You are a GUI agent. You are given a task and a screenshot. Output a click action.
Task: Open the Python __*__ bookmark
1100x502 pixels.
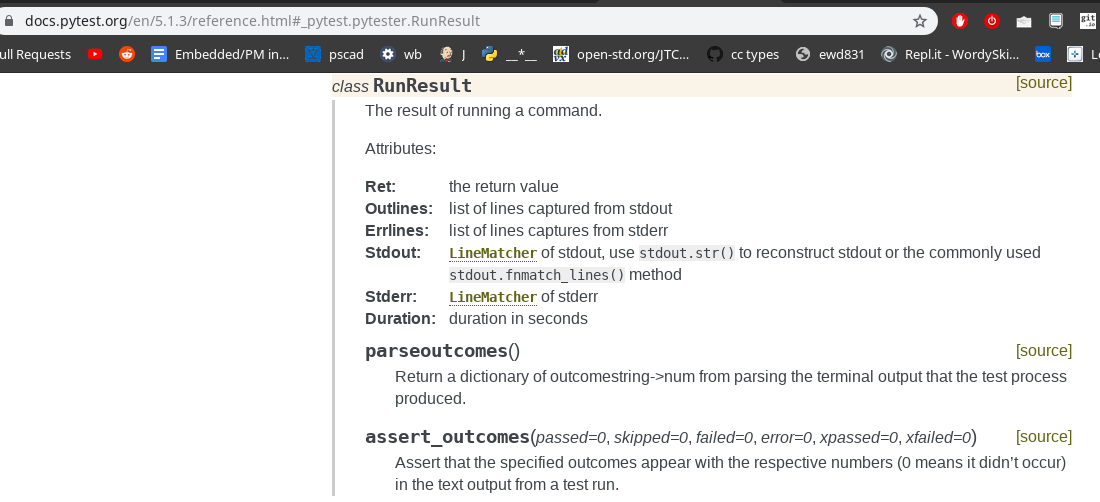pos(509,54)
